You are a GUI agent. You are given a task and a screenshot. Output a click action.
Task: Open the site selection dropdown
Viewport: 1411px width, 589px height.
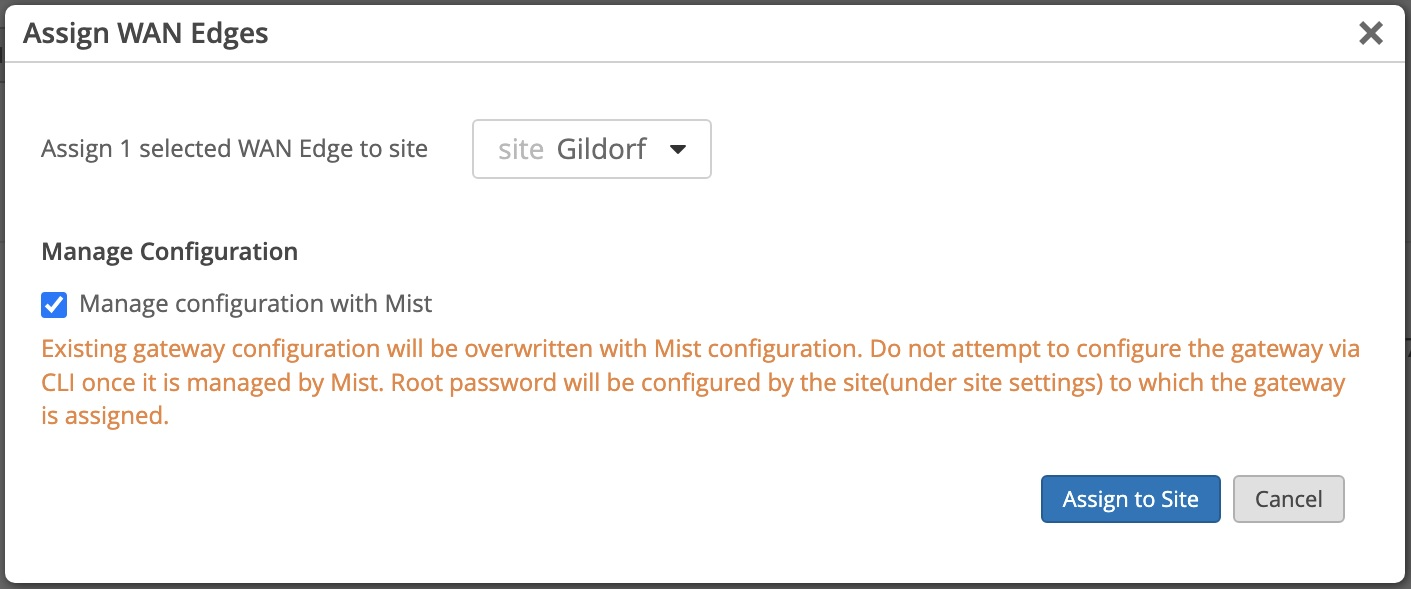(591, 149)
